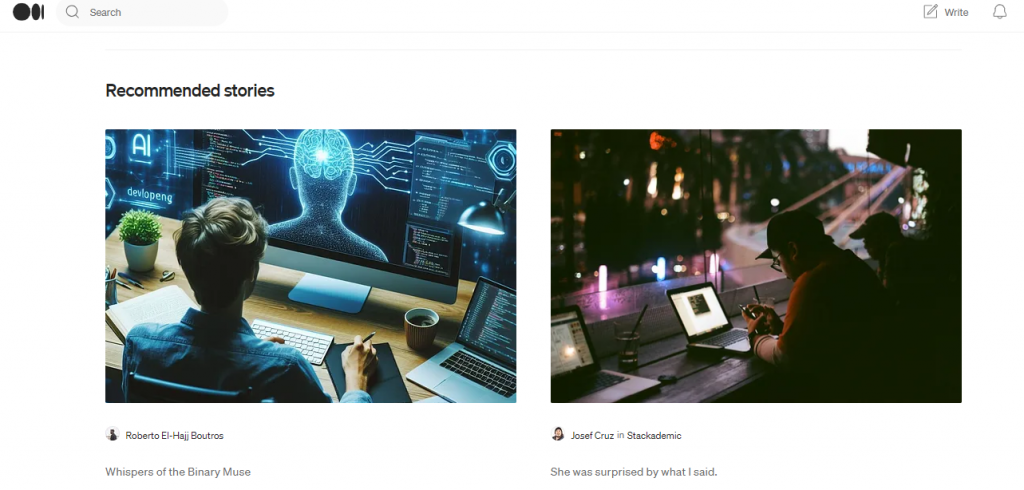Open the AI developer story thumbnail
The height and width of the screenshot is (490, 1024).
pyautogui.click(x=311, y=266)
